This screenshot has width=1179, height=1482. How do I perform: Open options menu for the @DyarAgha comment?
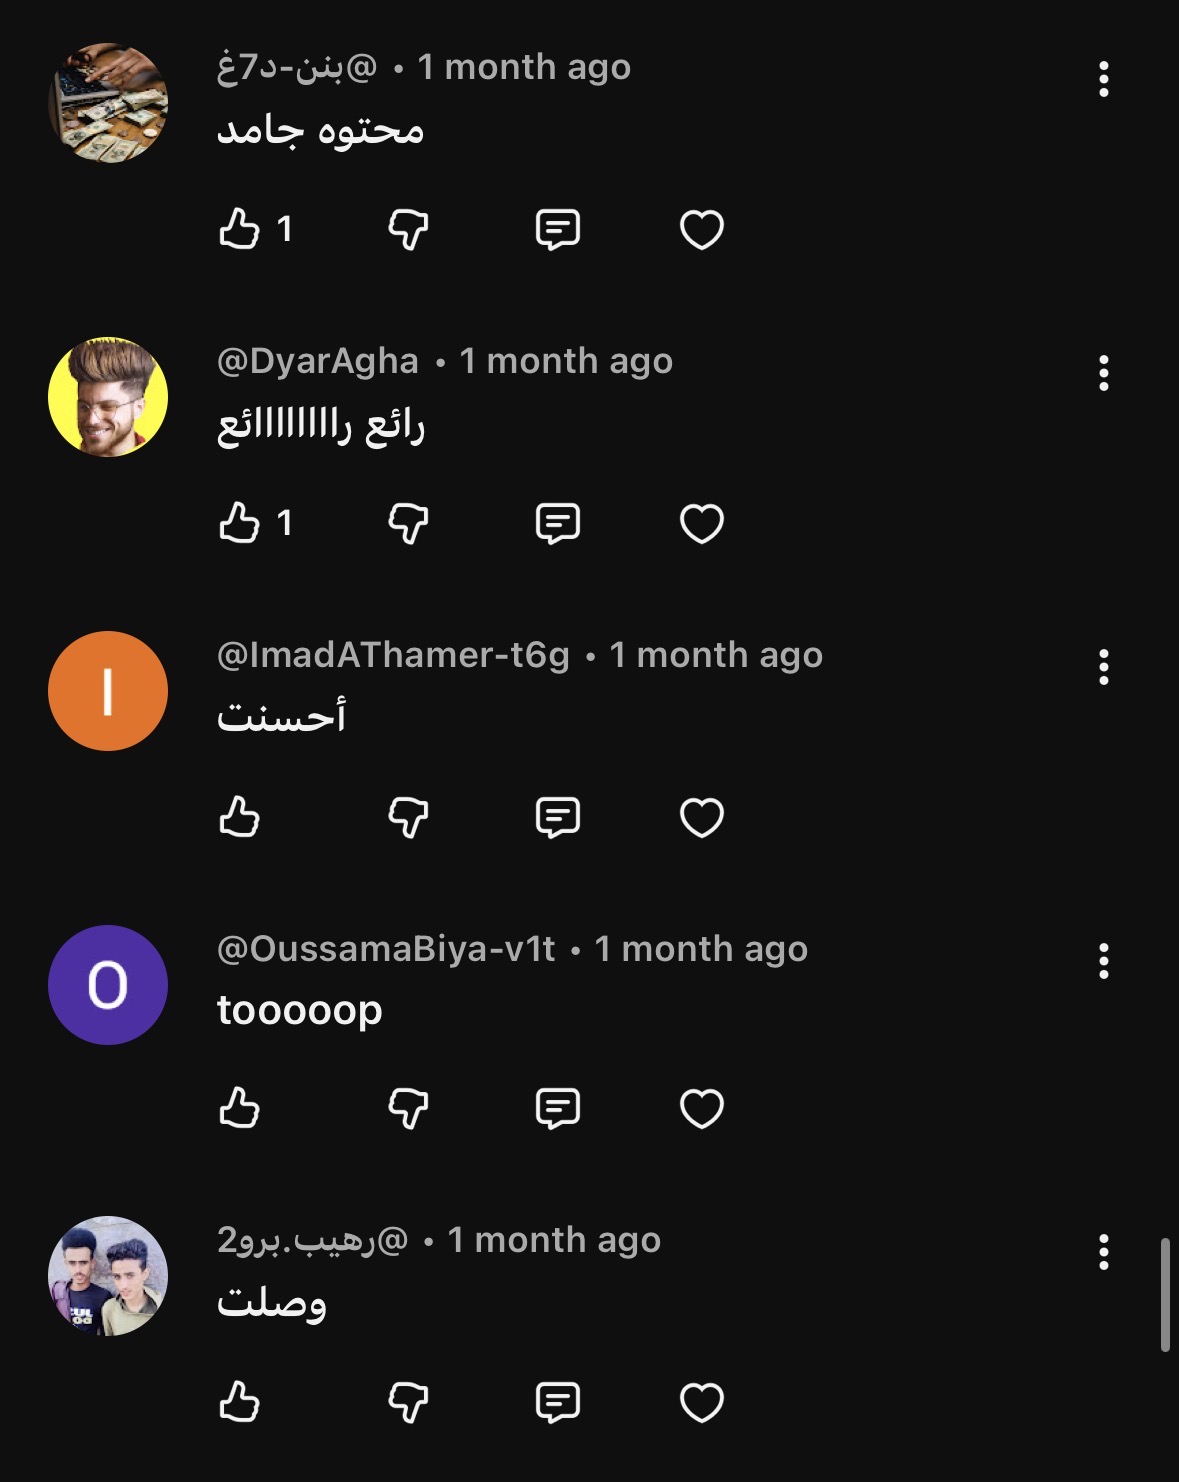tap(1103, 374)
